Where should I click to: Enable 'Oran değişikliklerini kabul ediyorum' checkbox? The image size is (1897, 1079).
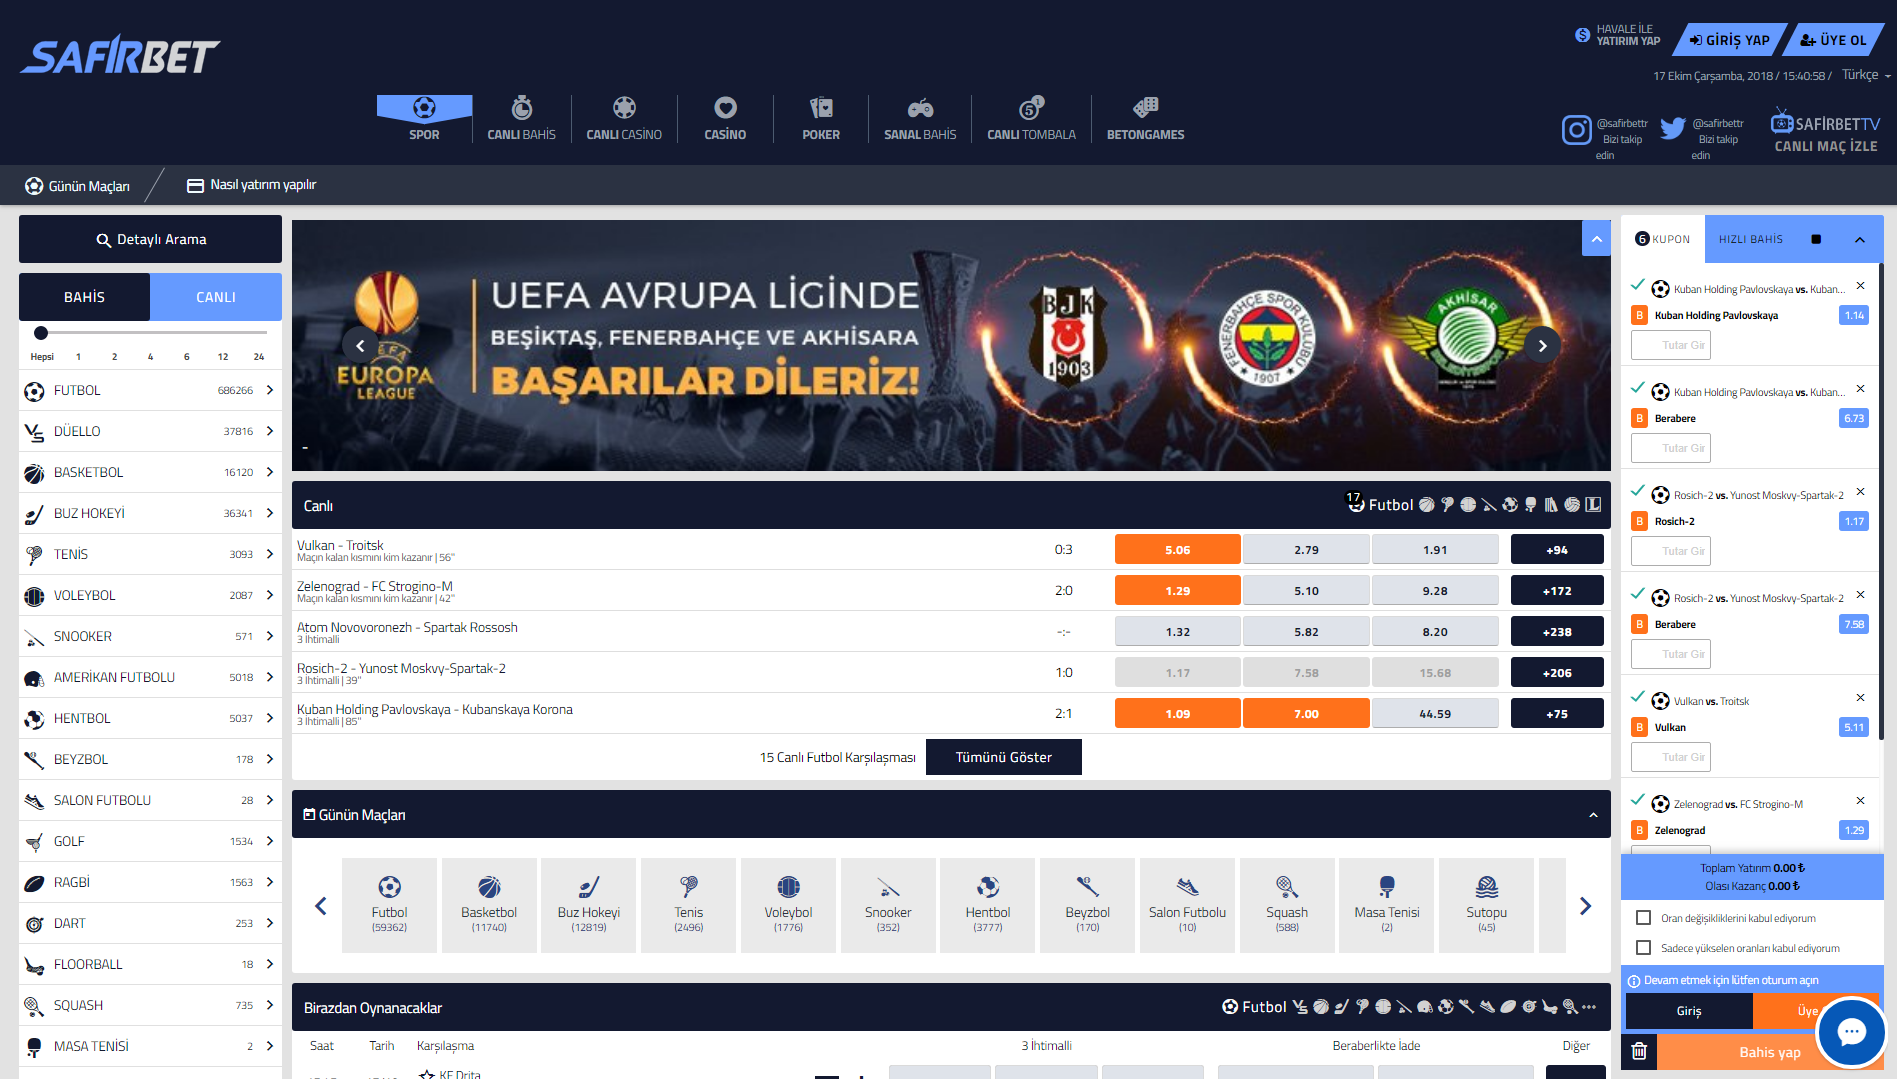(1643, 918)
